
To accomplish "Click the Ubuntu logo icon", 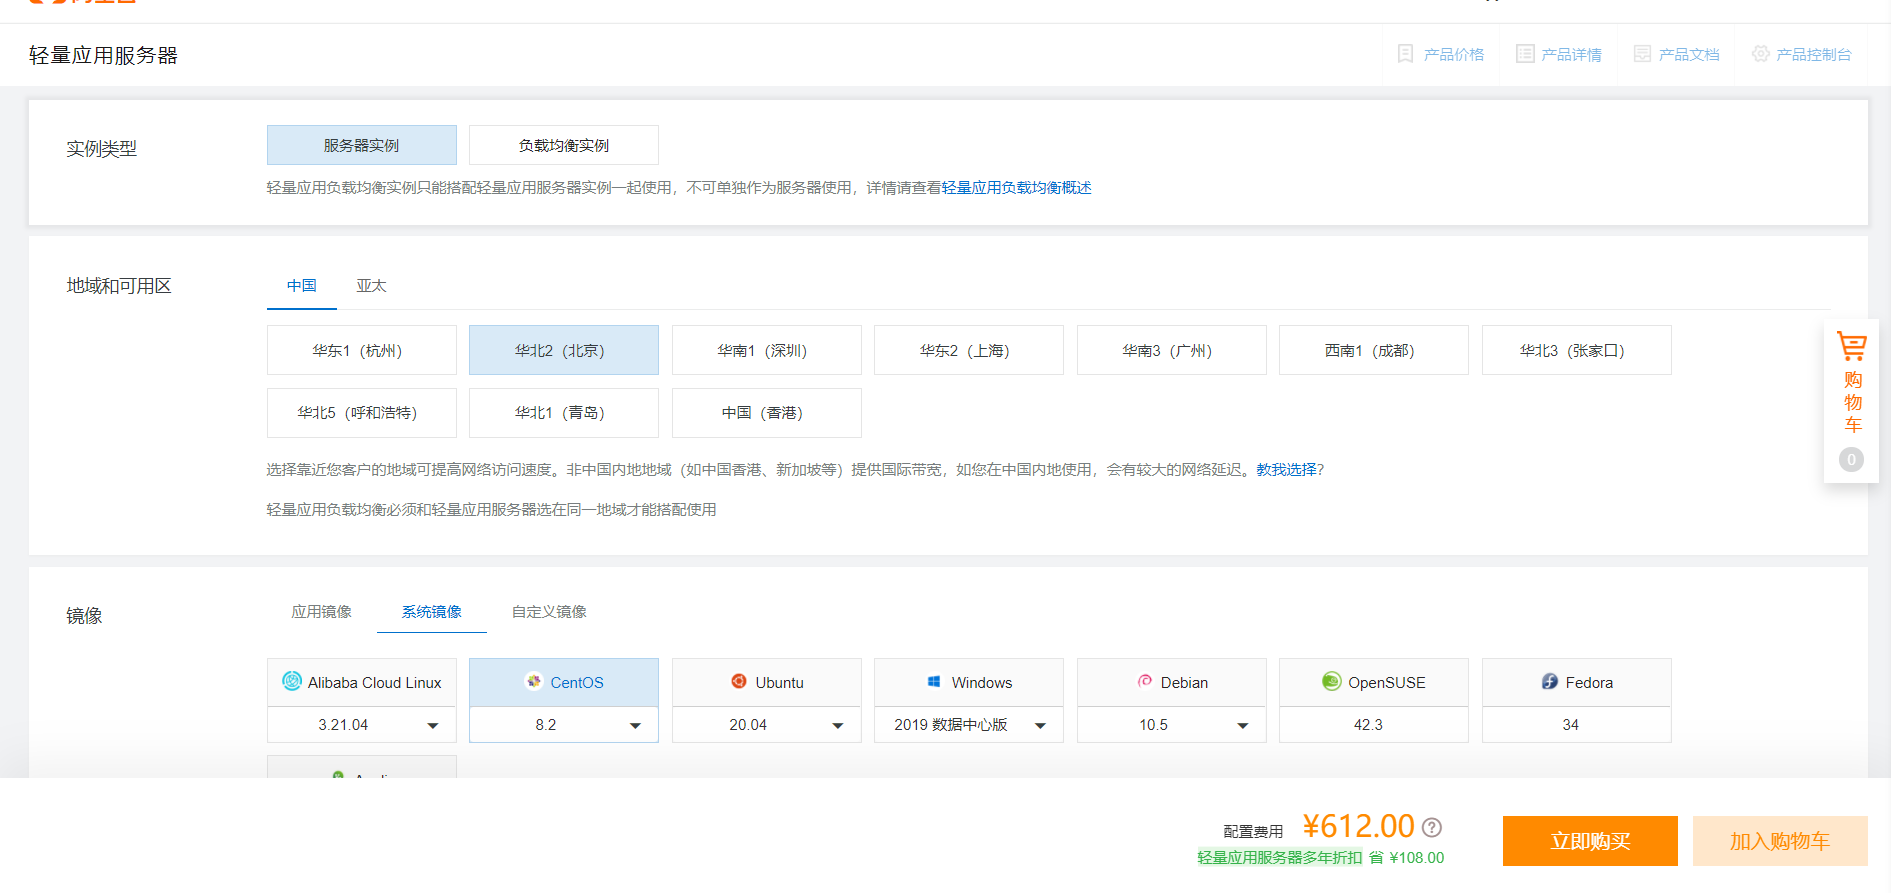I will [739, 681].
